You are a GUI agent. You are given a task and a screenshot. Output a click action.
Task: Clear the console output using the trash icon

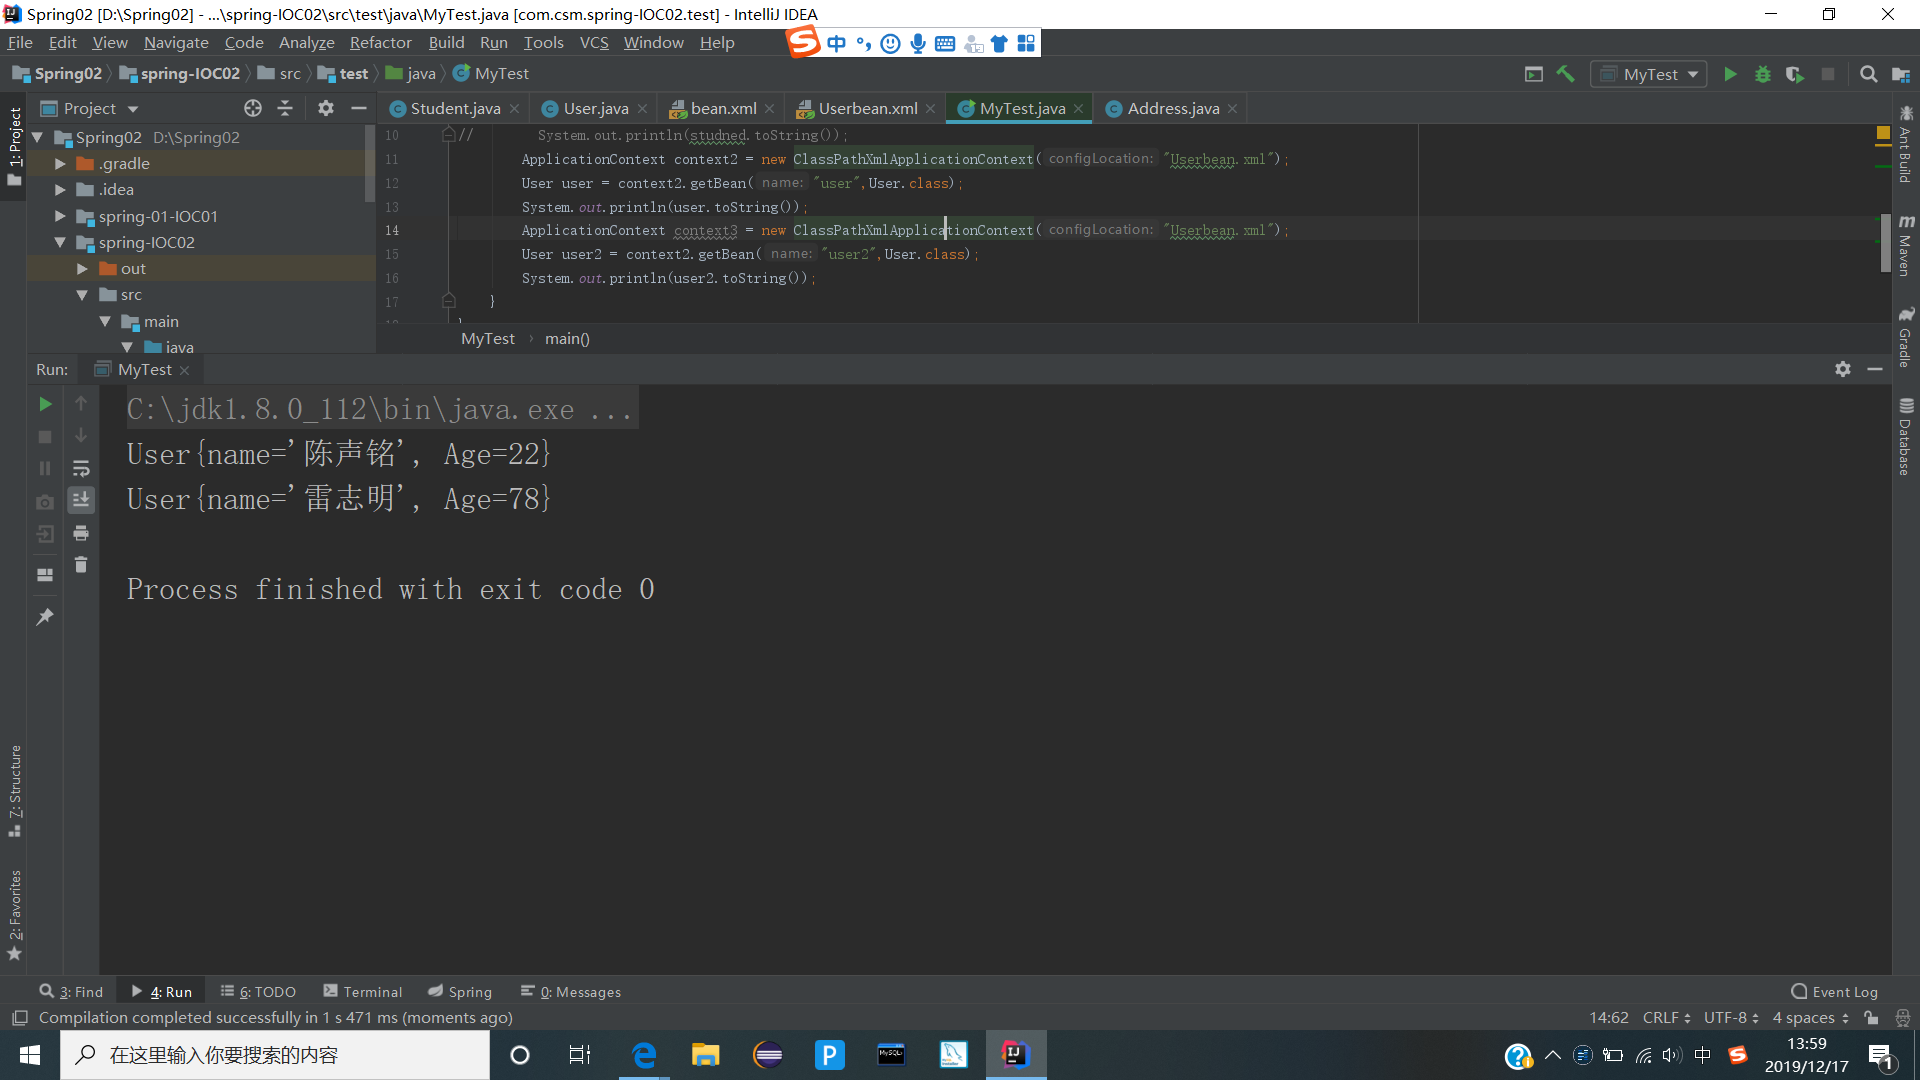(x=81, y=565)
